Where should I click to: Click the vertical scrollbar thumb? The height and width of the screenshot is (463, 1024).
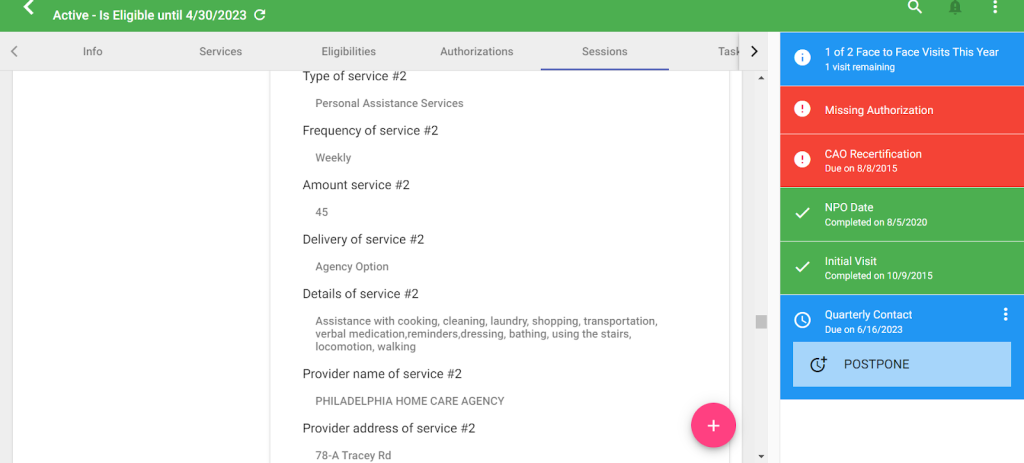(761, 322)
